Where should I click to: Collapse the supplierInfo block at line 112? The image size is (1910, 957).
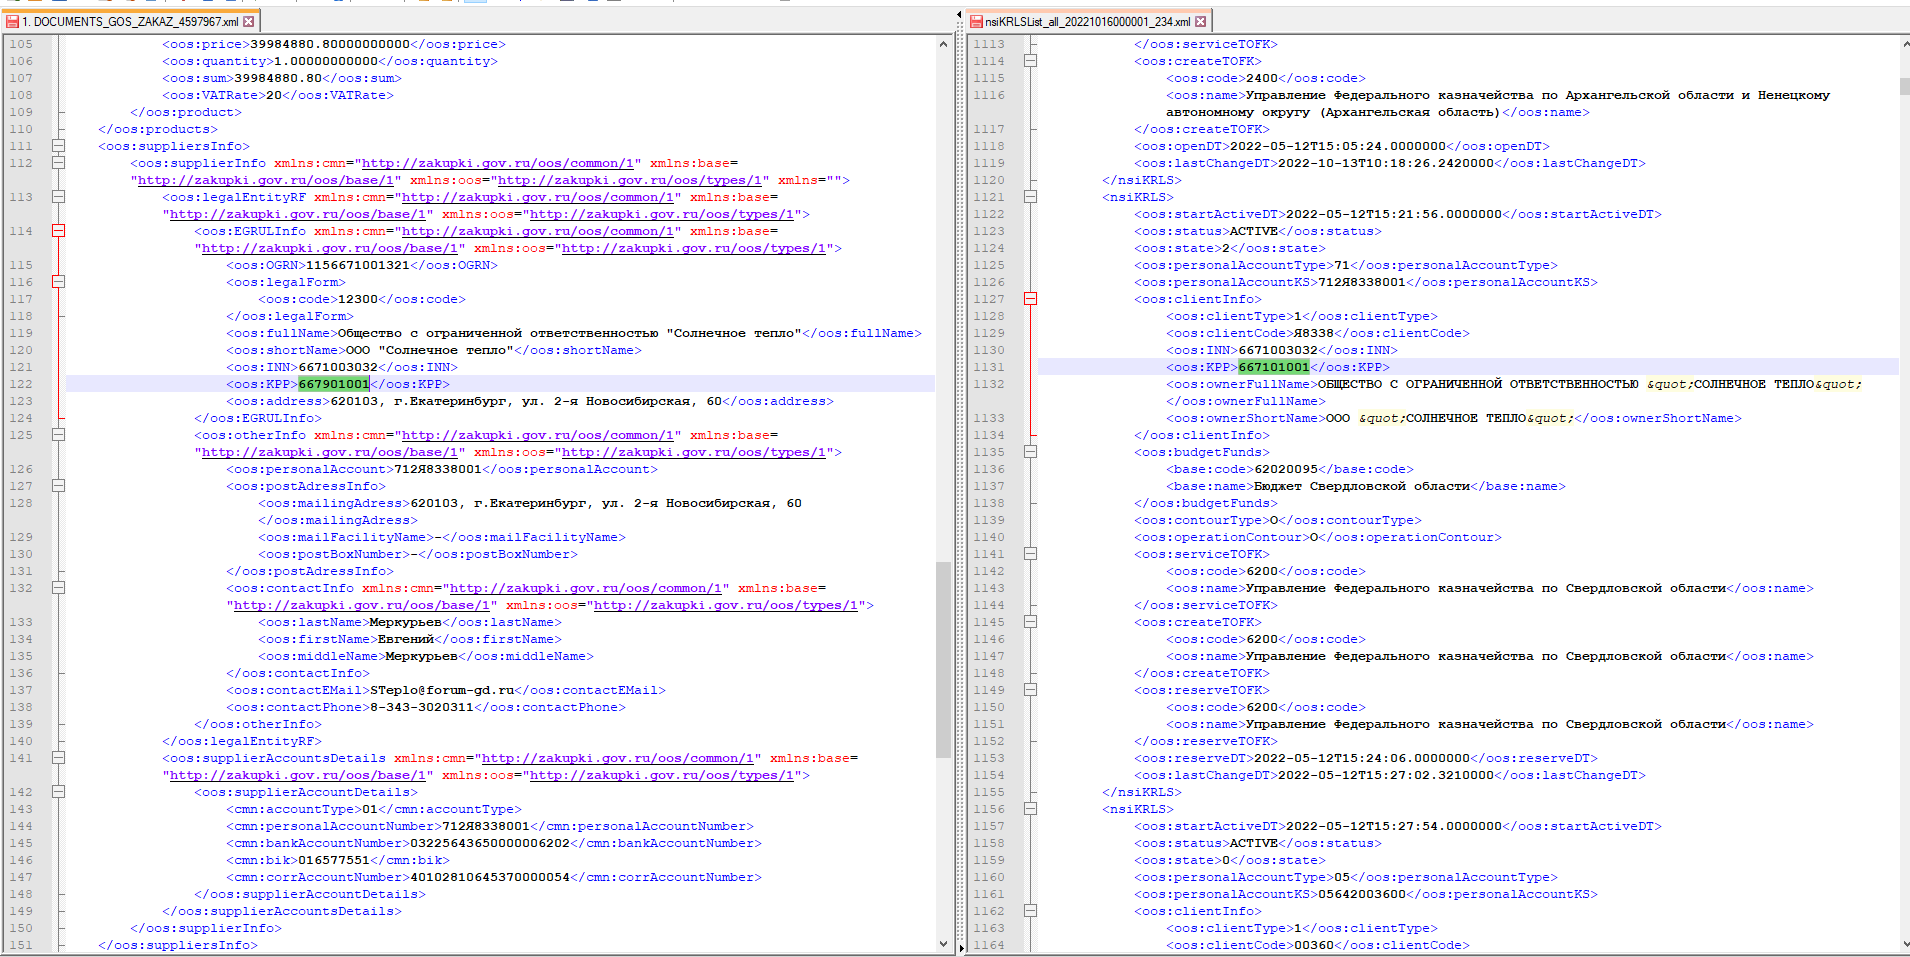(x=58, y=163)
